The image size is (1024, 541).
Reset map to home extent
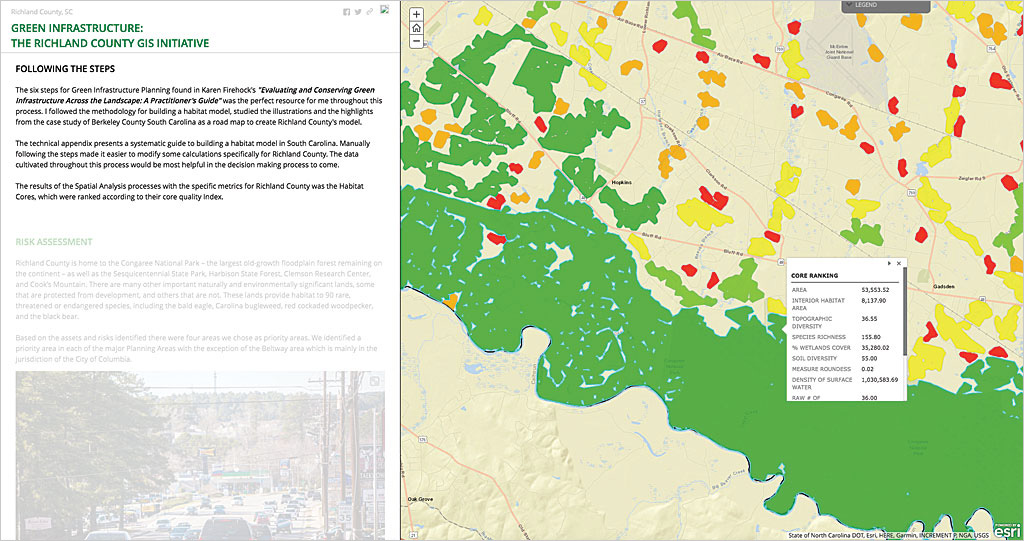click(416, 28)
